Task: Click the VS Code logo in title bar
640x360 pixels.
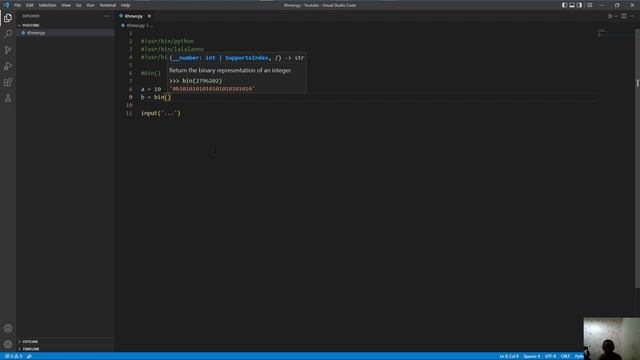Action: click(x=6, y=5)
